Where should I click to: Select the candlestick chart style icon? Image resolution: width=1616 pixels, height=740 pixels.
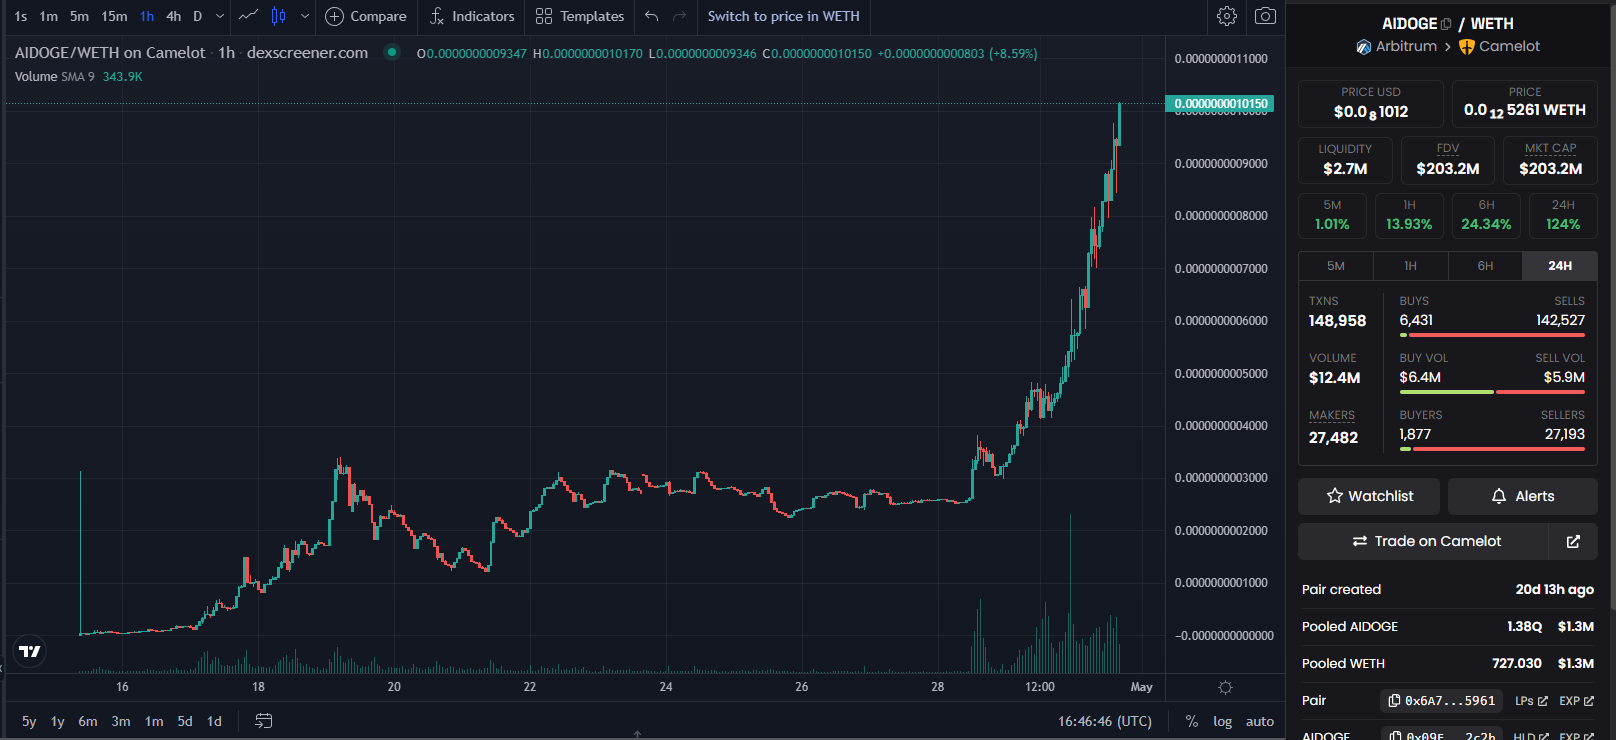279,16
